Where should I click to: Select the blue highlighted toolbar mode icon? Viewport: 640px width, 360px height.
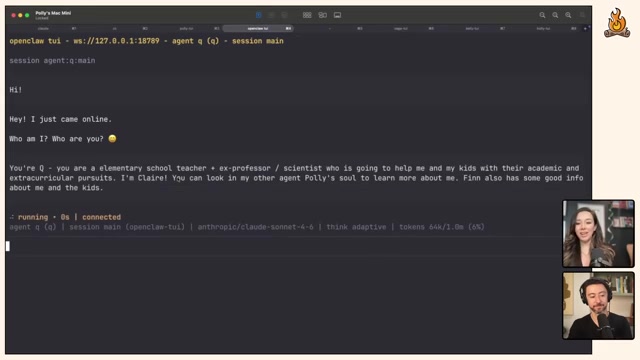click(x=258, y=15)
